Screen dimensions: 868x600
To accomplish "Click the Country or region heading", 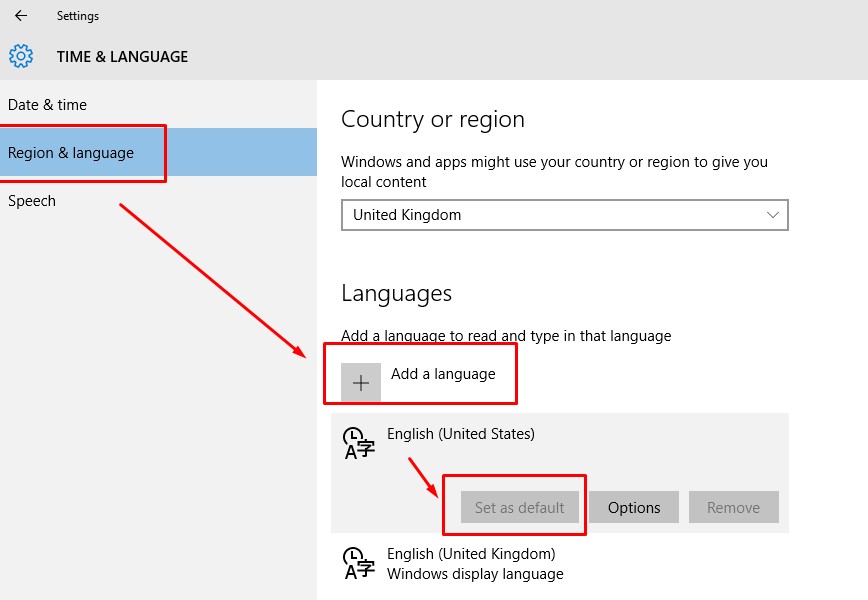I will click(x=432, y=119).
